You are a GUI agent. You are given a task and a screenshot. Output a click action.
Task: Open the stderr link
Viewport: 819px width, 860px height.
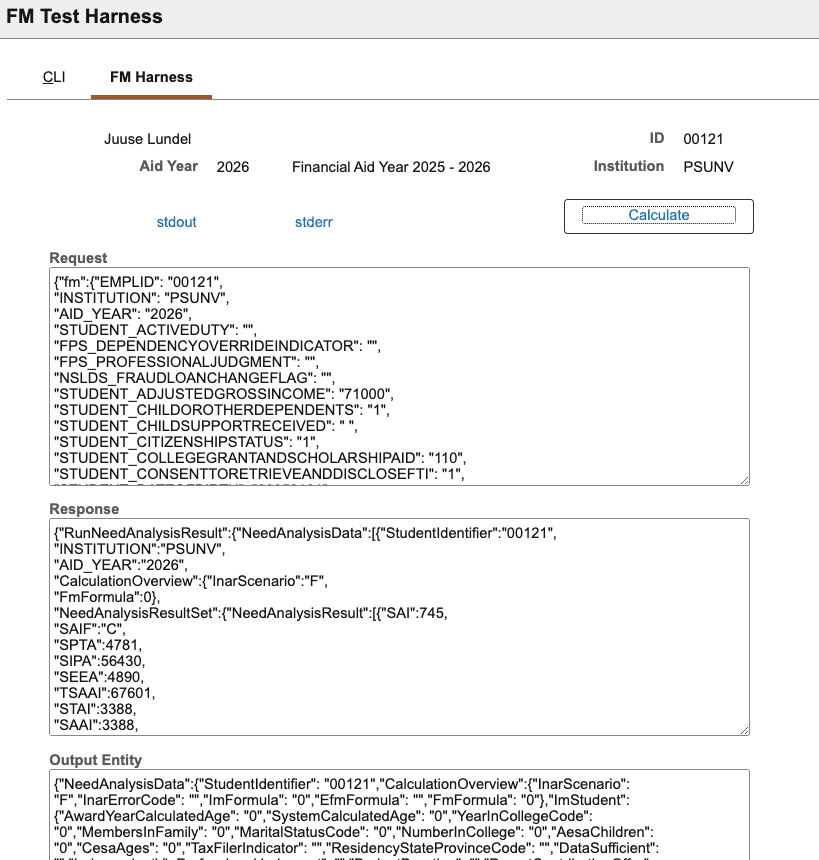[314, 222]
